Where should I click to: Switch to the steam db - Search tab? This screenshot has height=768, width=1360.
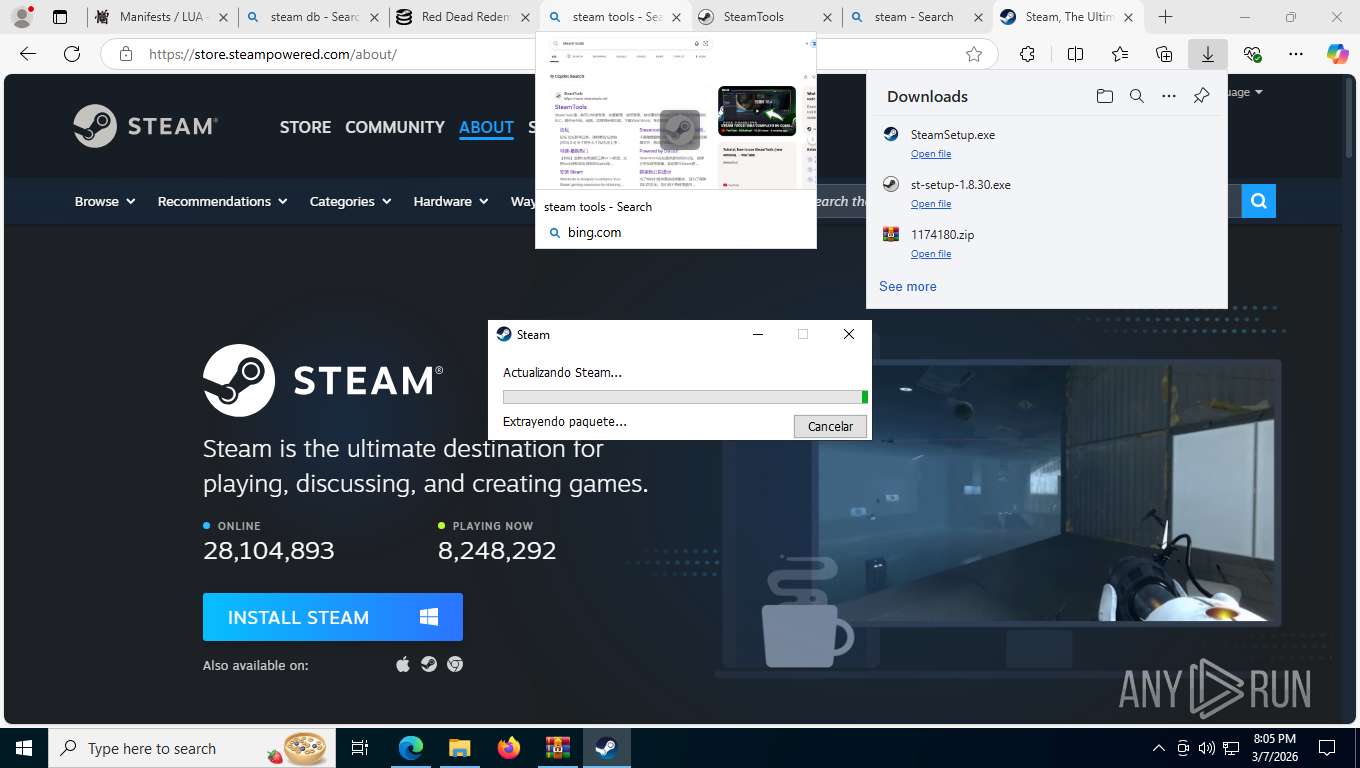coord(313,17)
